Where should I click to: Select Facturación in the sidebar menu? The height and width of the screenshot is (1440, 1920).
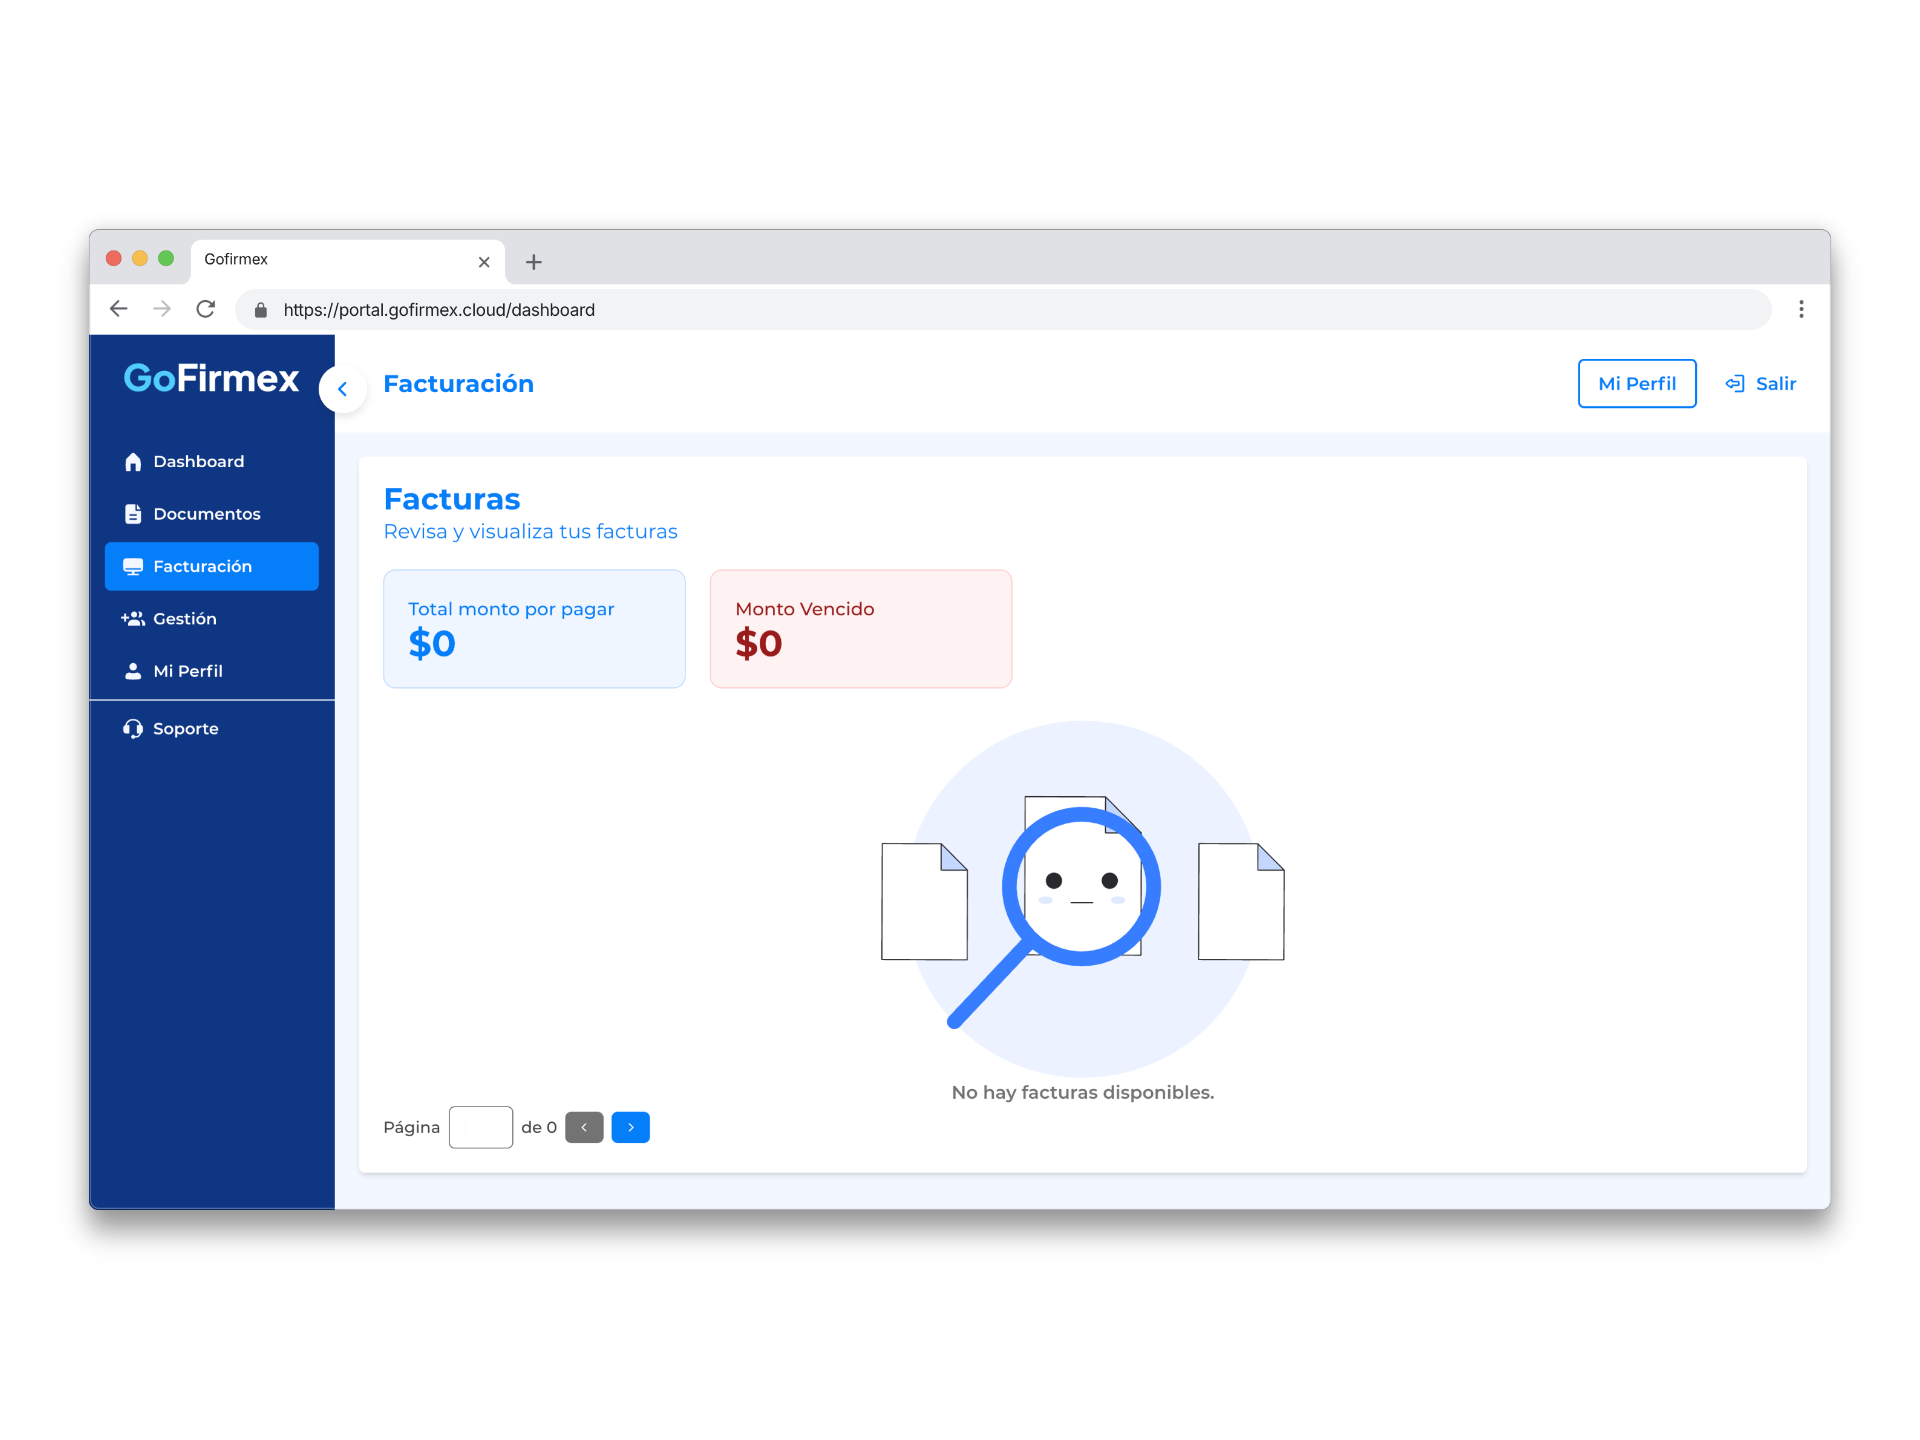coord(212,566)
